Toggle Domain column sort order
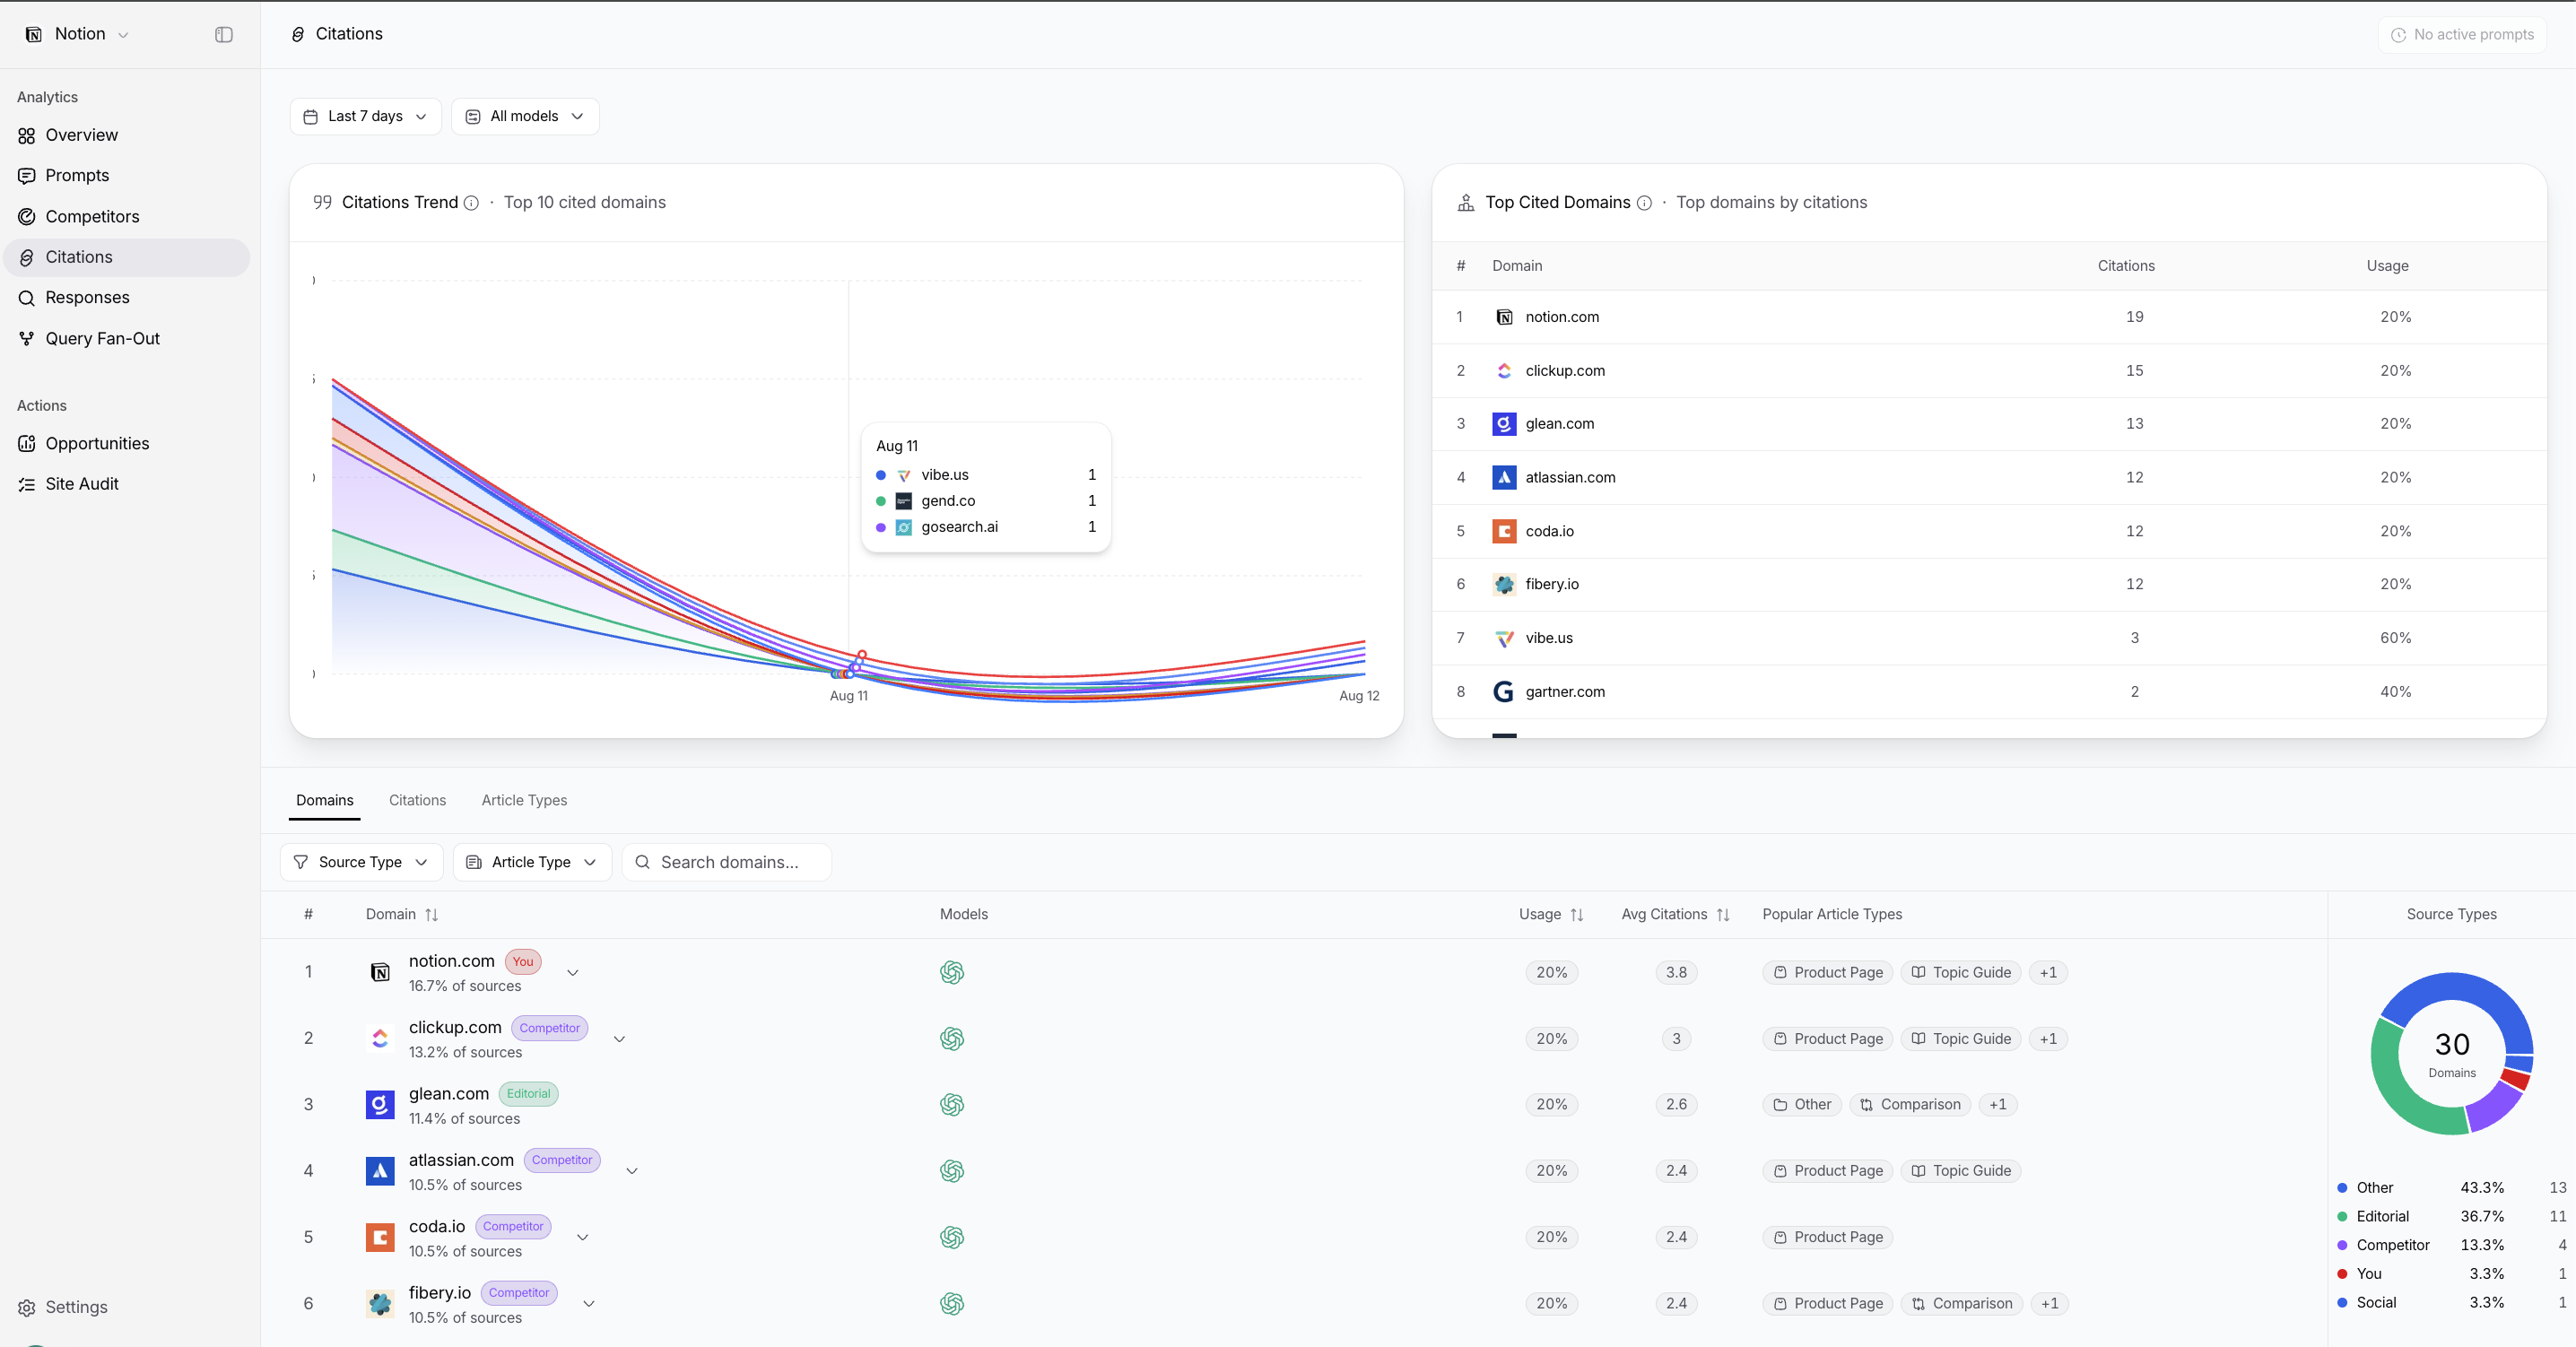The height and width of the screenshot is (1347, 2576). [431, 915]
